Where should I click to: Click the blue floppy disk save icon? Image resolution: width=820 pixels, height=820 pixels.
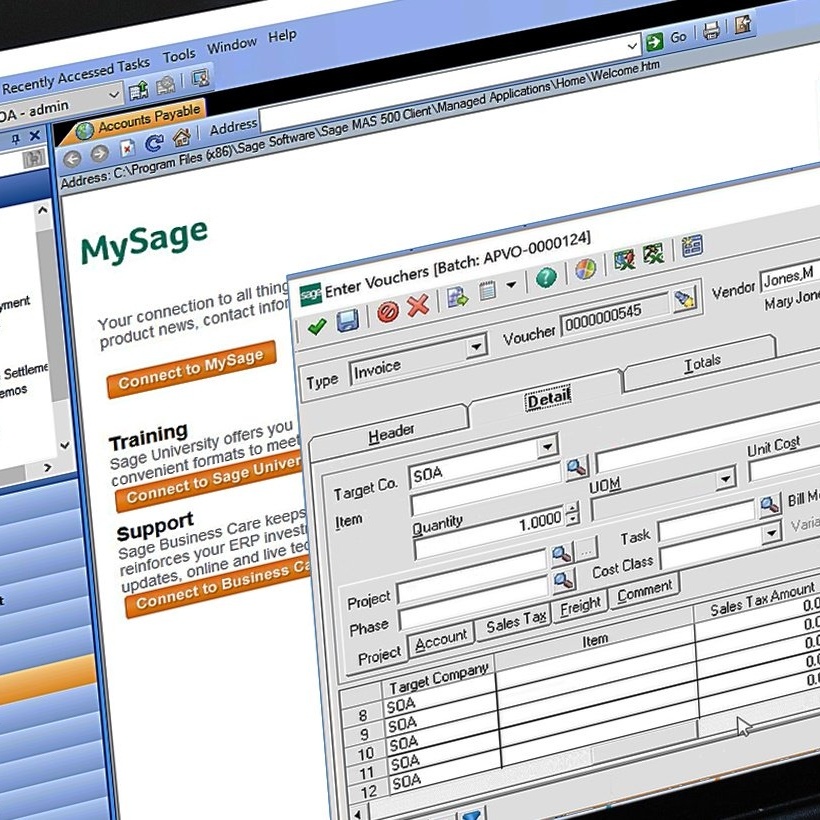click(x=348, y=321)
